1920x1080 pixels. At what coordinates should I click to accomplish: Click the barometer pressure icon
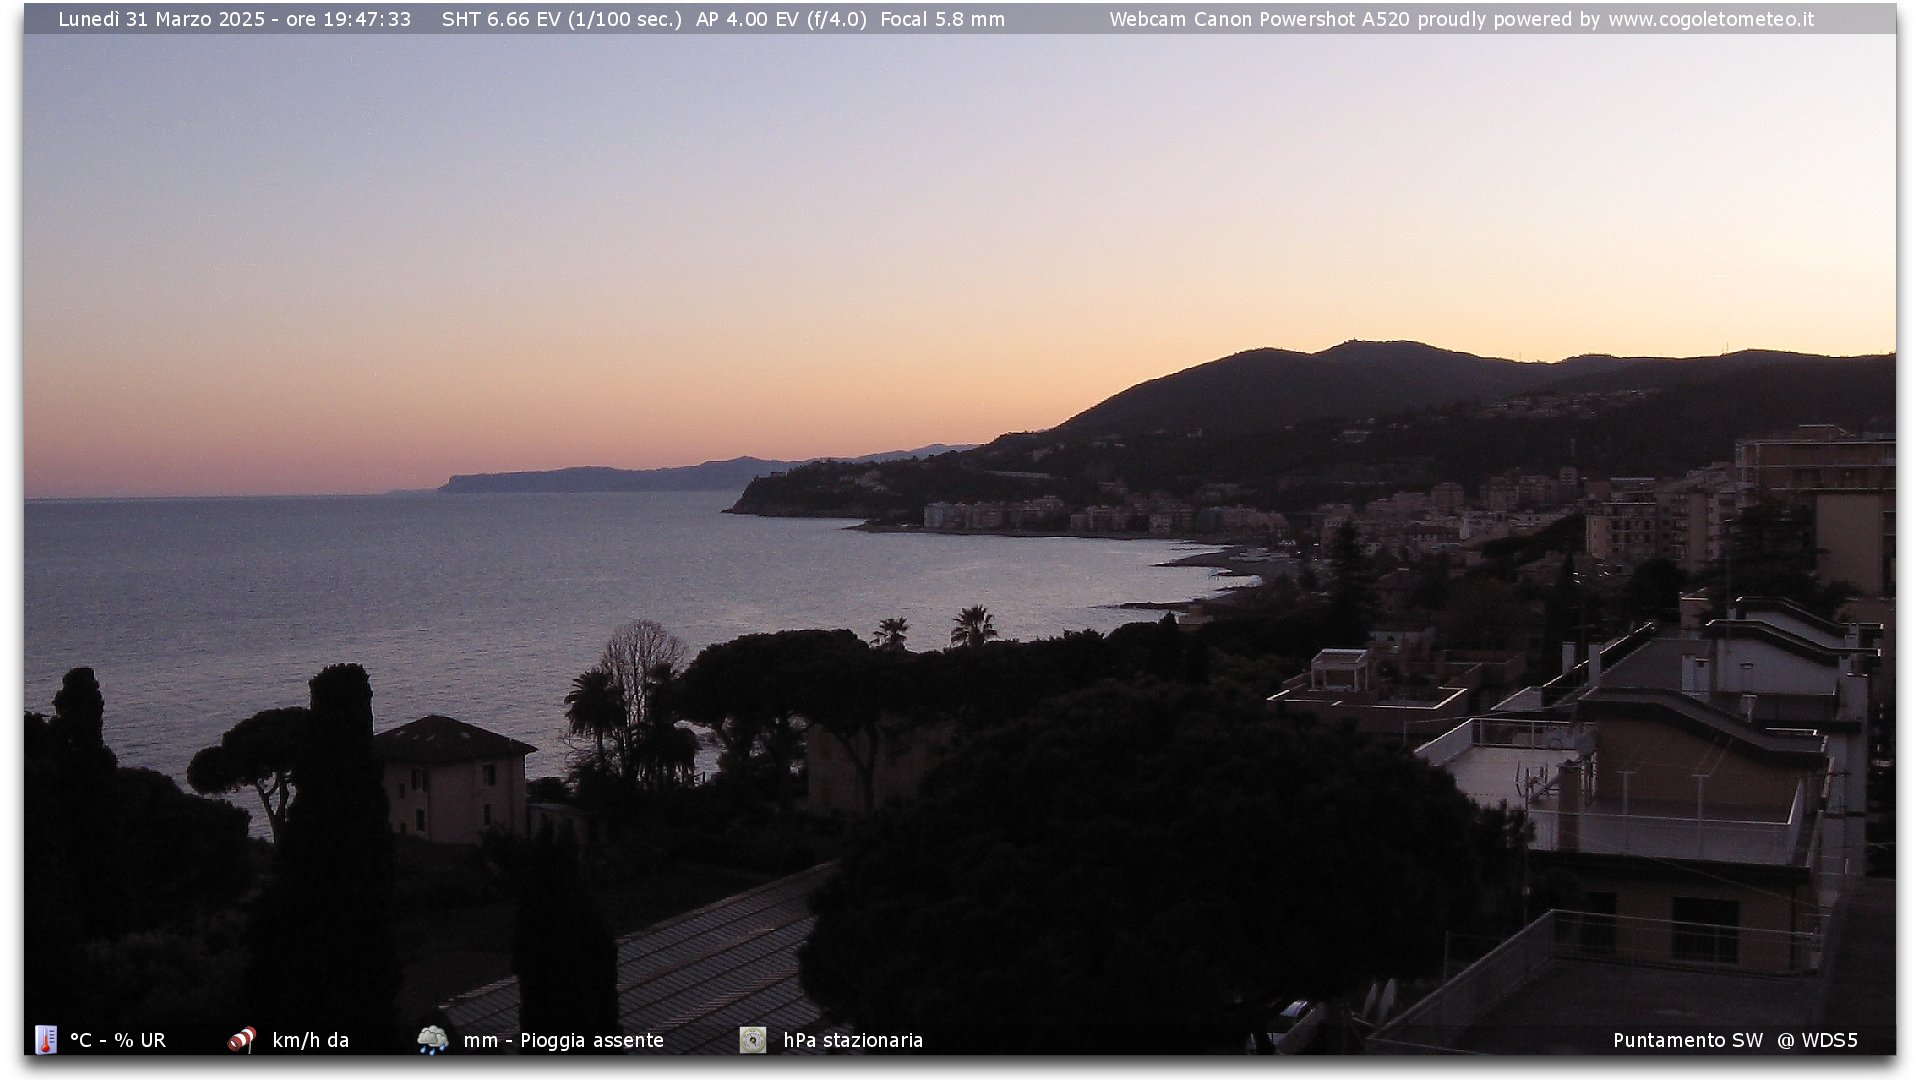pyautogui.click(x=753, y=1040)
